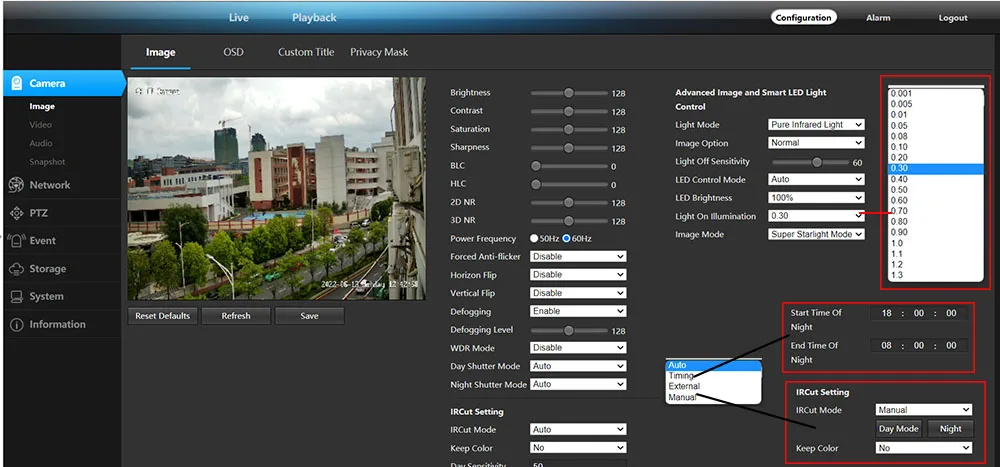Screen dimensions: 1000x467
Task: Open the Event section icon
Action: pyautogui.click(x=16, y=241)
